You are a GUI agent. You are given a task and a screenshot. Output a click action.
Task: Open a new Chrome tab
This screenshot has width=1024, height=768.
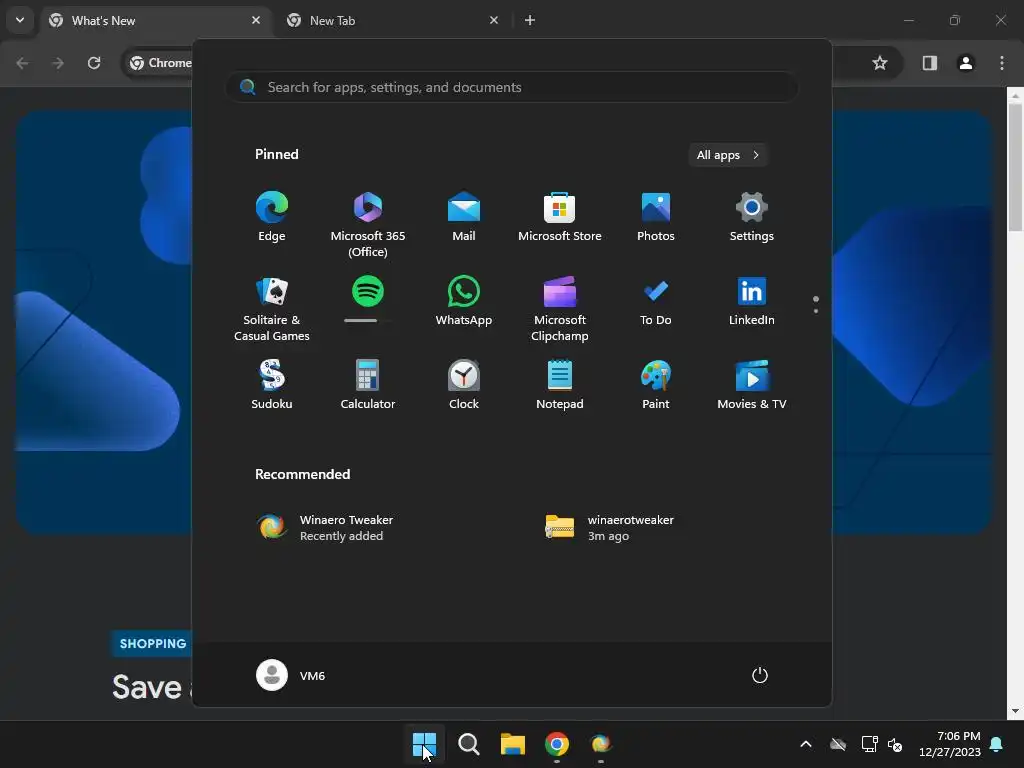530,20
